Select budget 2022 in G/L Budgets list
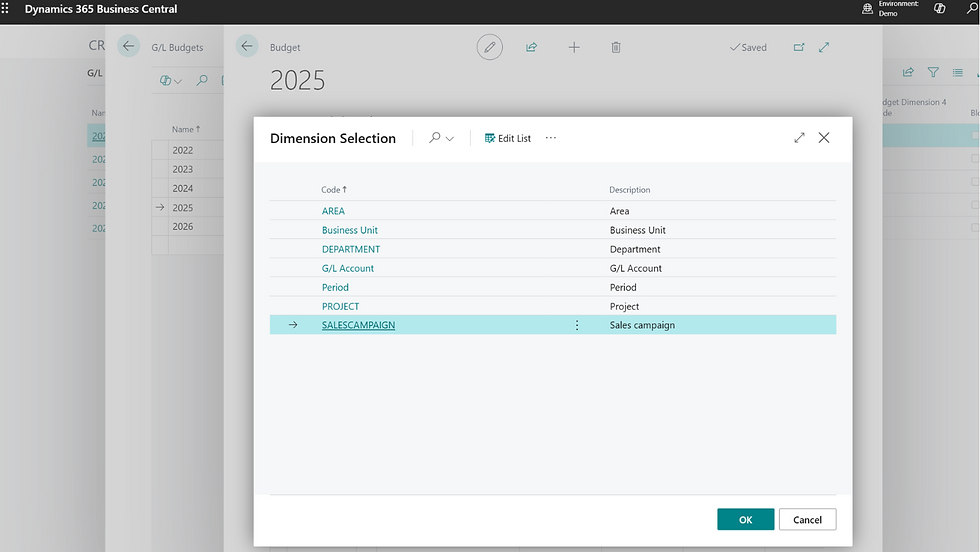This screenshot has height=552, width=980. 182,150
